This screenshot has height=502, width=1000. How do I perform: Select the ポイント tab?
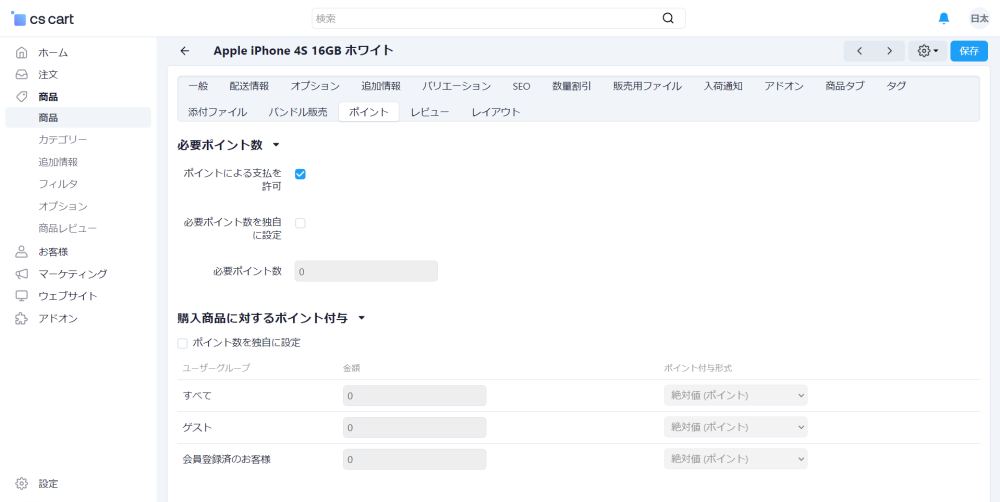coord(369,112)
